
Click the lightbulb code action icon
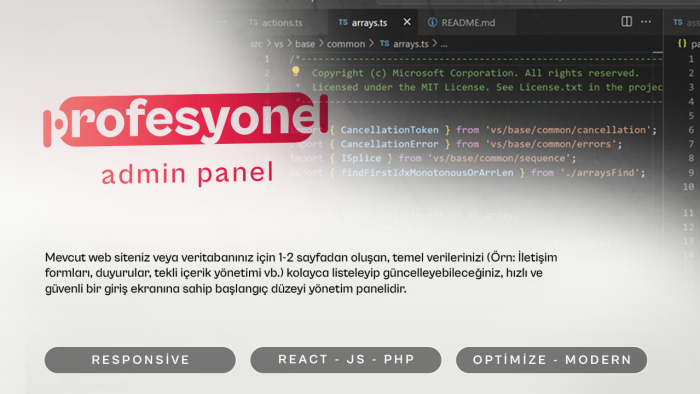(296, 71)
